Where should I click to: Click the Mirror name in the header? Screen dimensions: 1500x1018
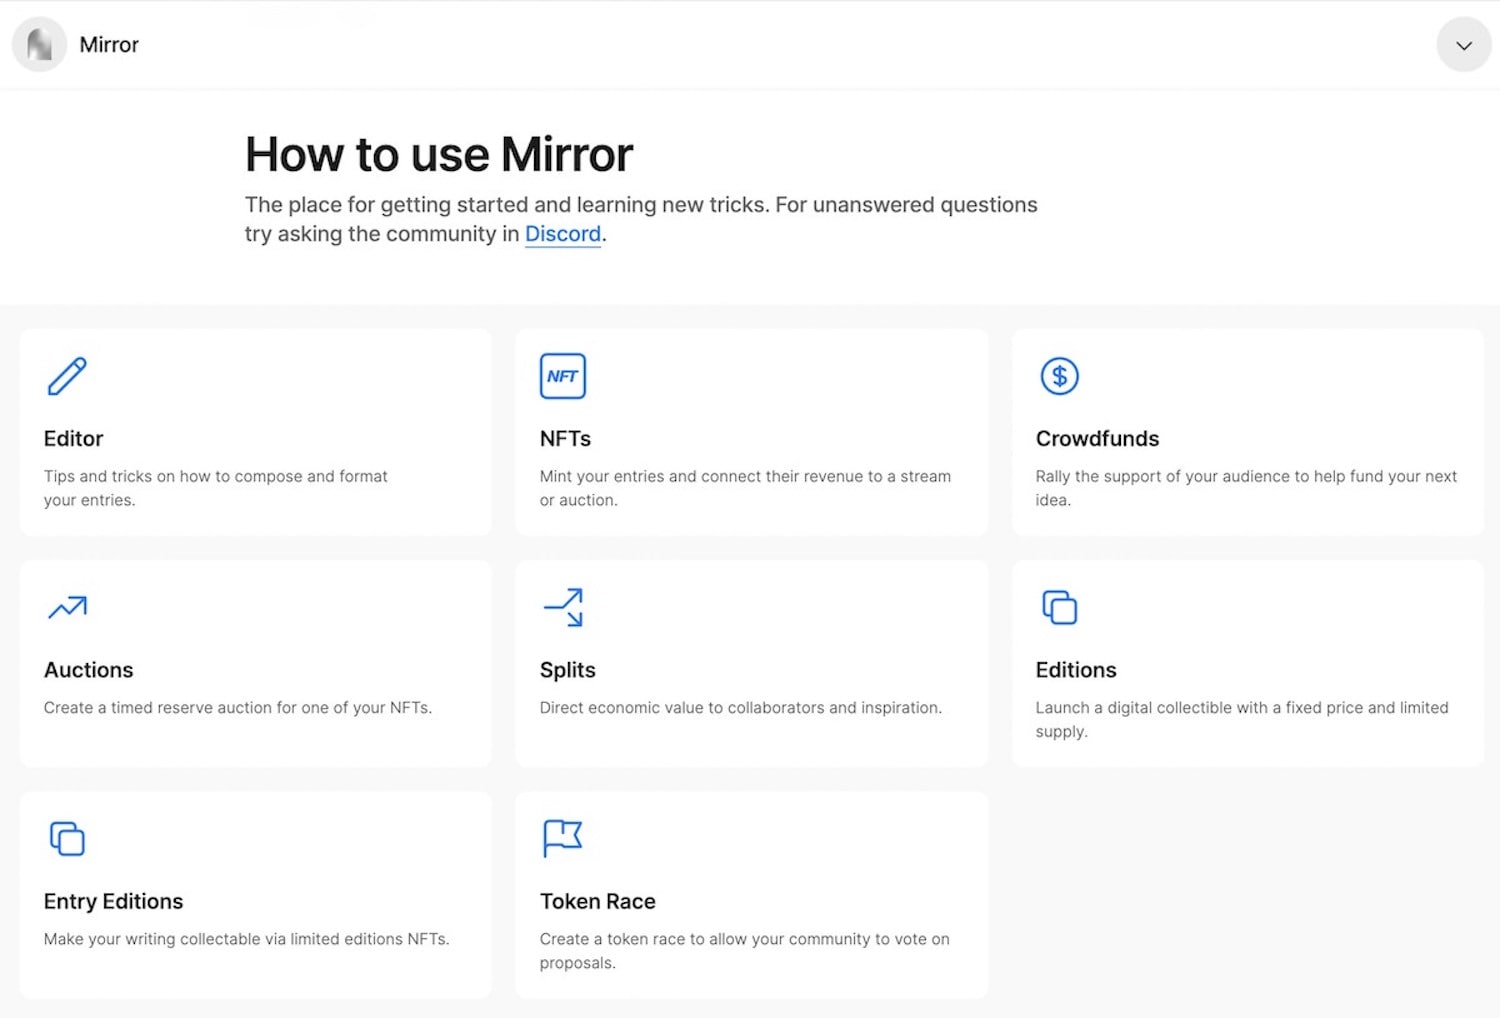tap(109, 45)
